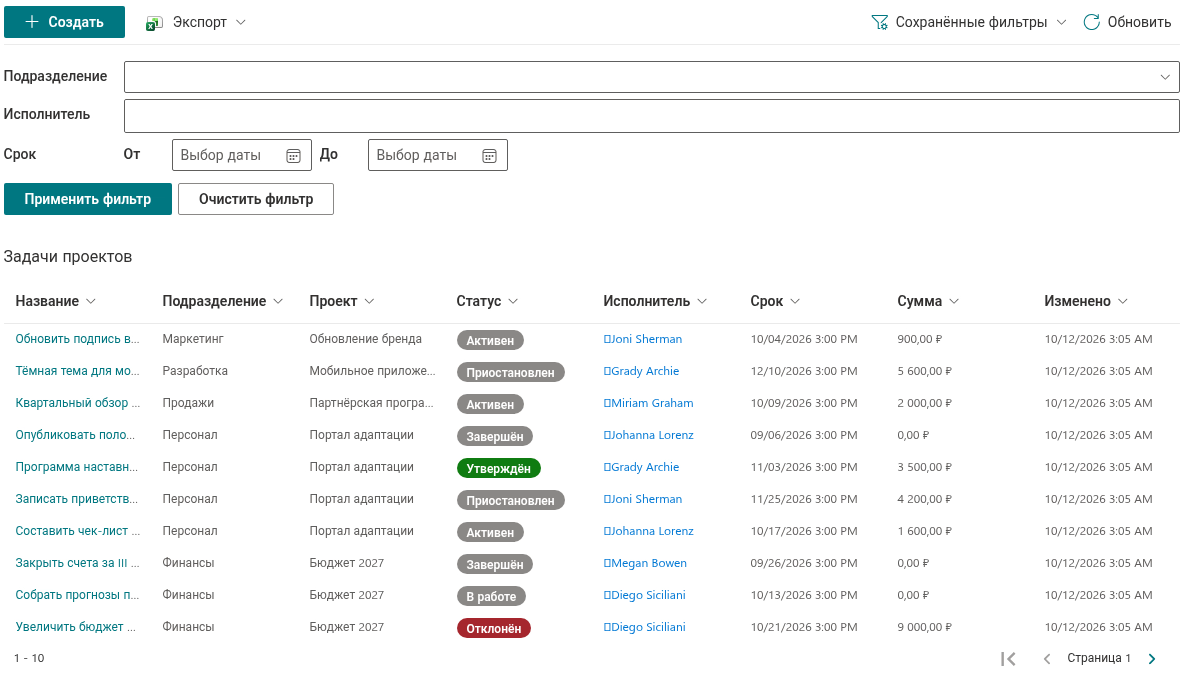Click the До date input field

[x=437, y=155]
